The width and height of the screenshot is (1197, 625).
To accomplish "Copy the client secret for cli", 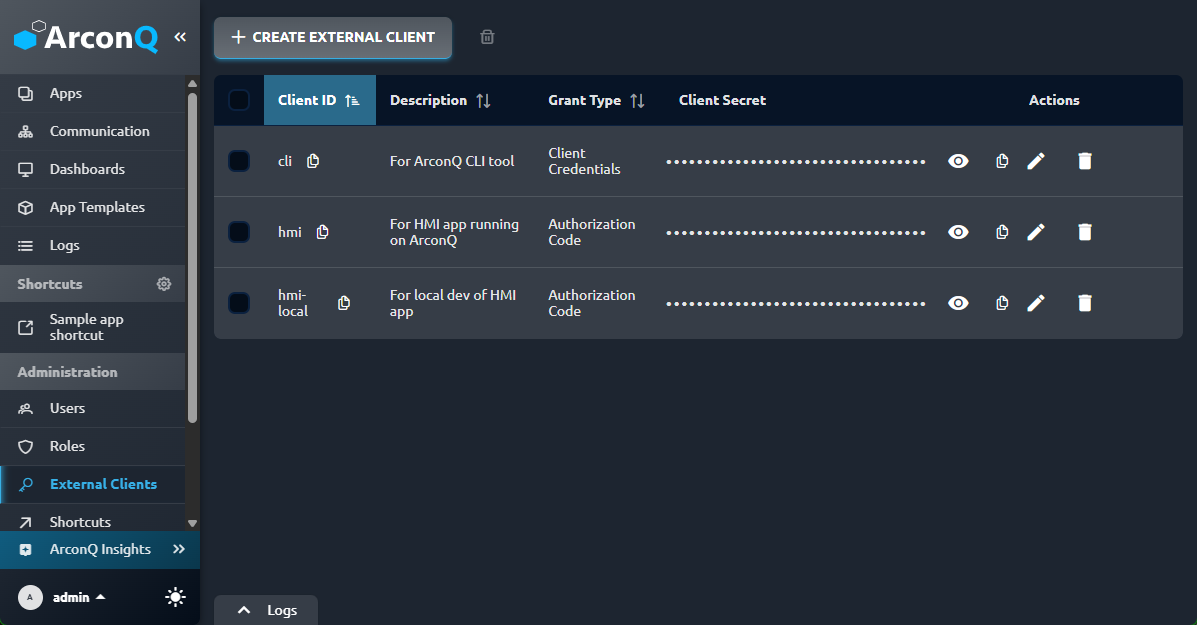I will [1002, 161].
